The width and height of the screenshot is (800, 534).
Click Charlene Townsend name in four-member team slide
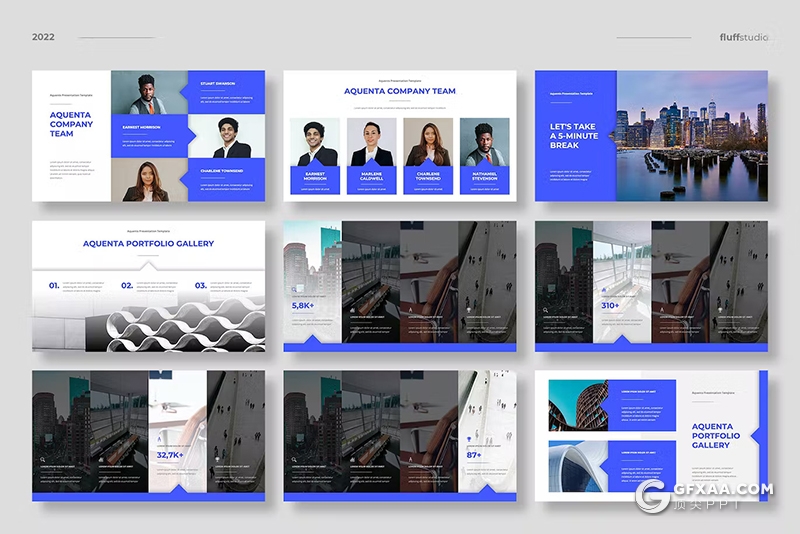point(427,181)
